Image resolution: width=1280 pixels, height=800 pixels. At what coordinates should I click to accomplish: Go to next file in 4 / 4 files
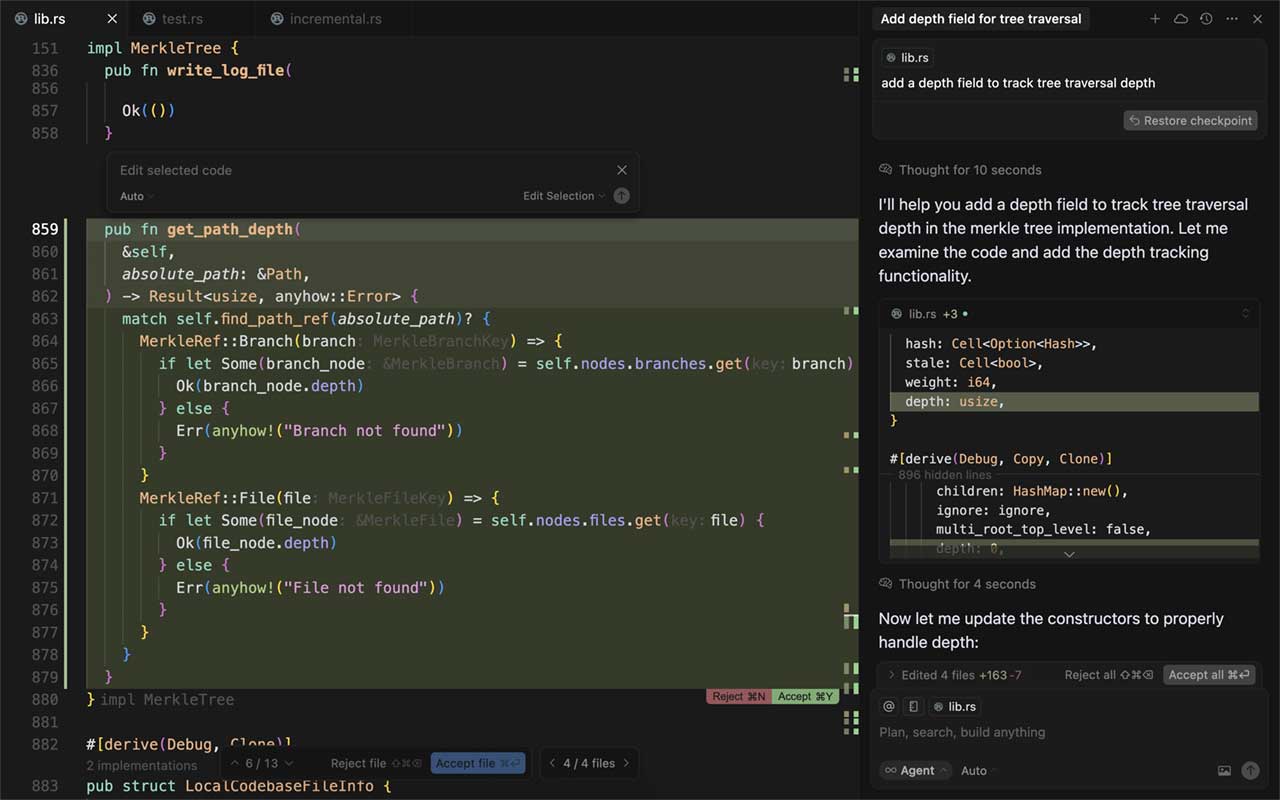click(627, 763)
